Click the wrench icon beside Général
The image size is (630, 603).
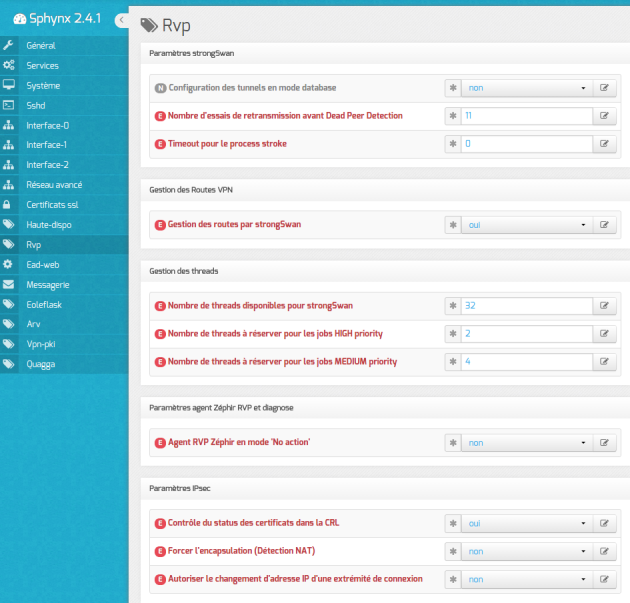(8, 45)
